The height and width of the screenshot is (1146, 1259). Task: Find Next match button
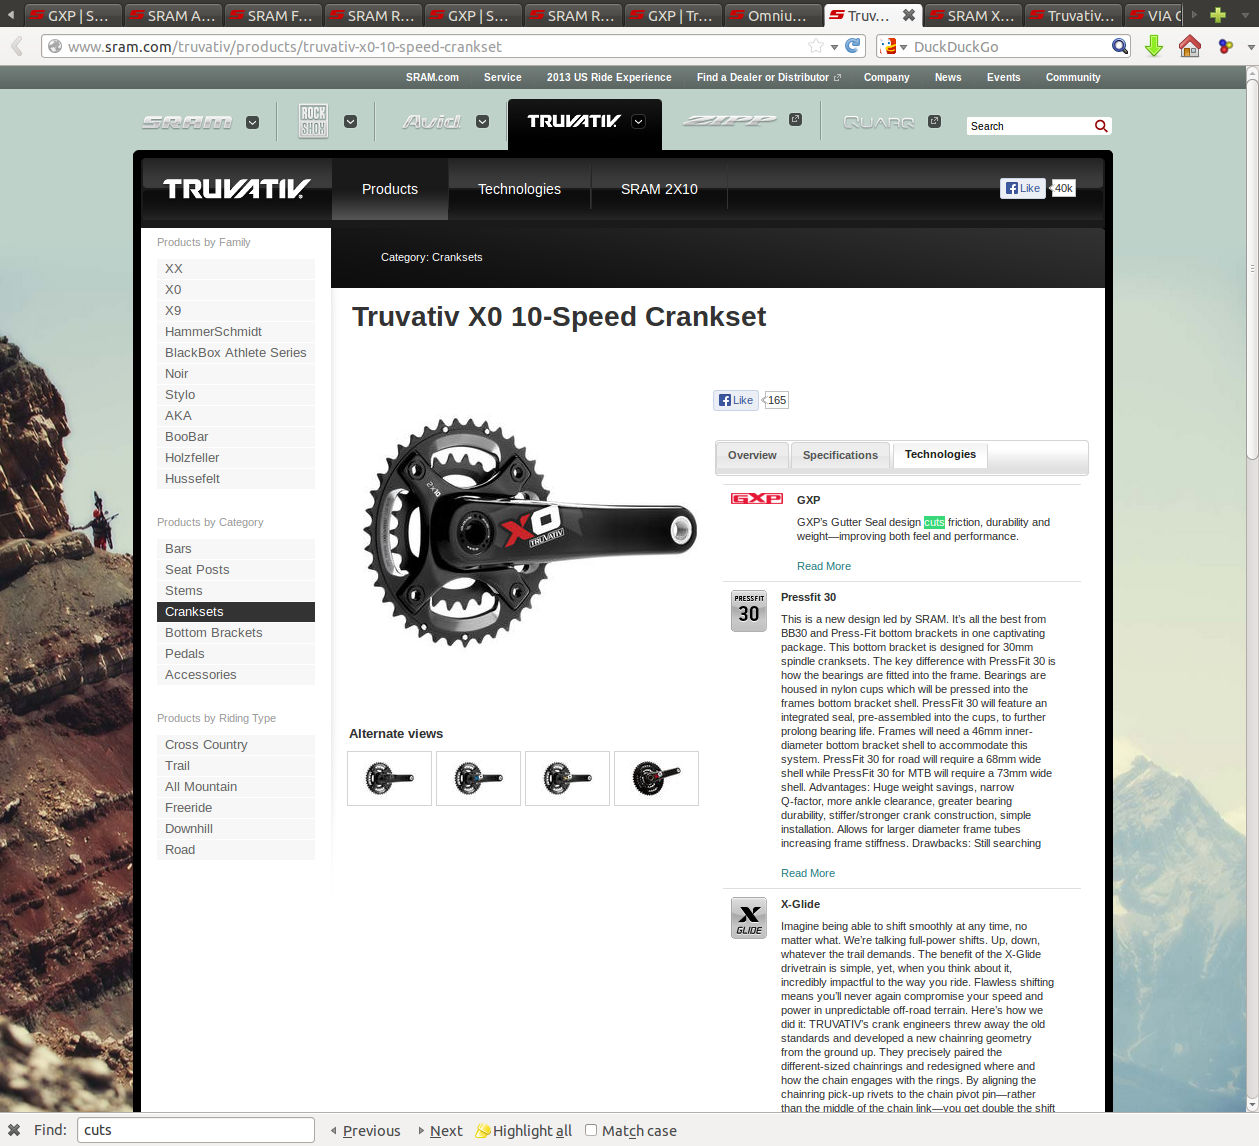tap(440, 1130)
